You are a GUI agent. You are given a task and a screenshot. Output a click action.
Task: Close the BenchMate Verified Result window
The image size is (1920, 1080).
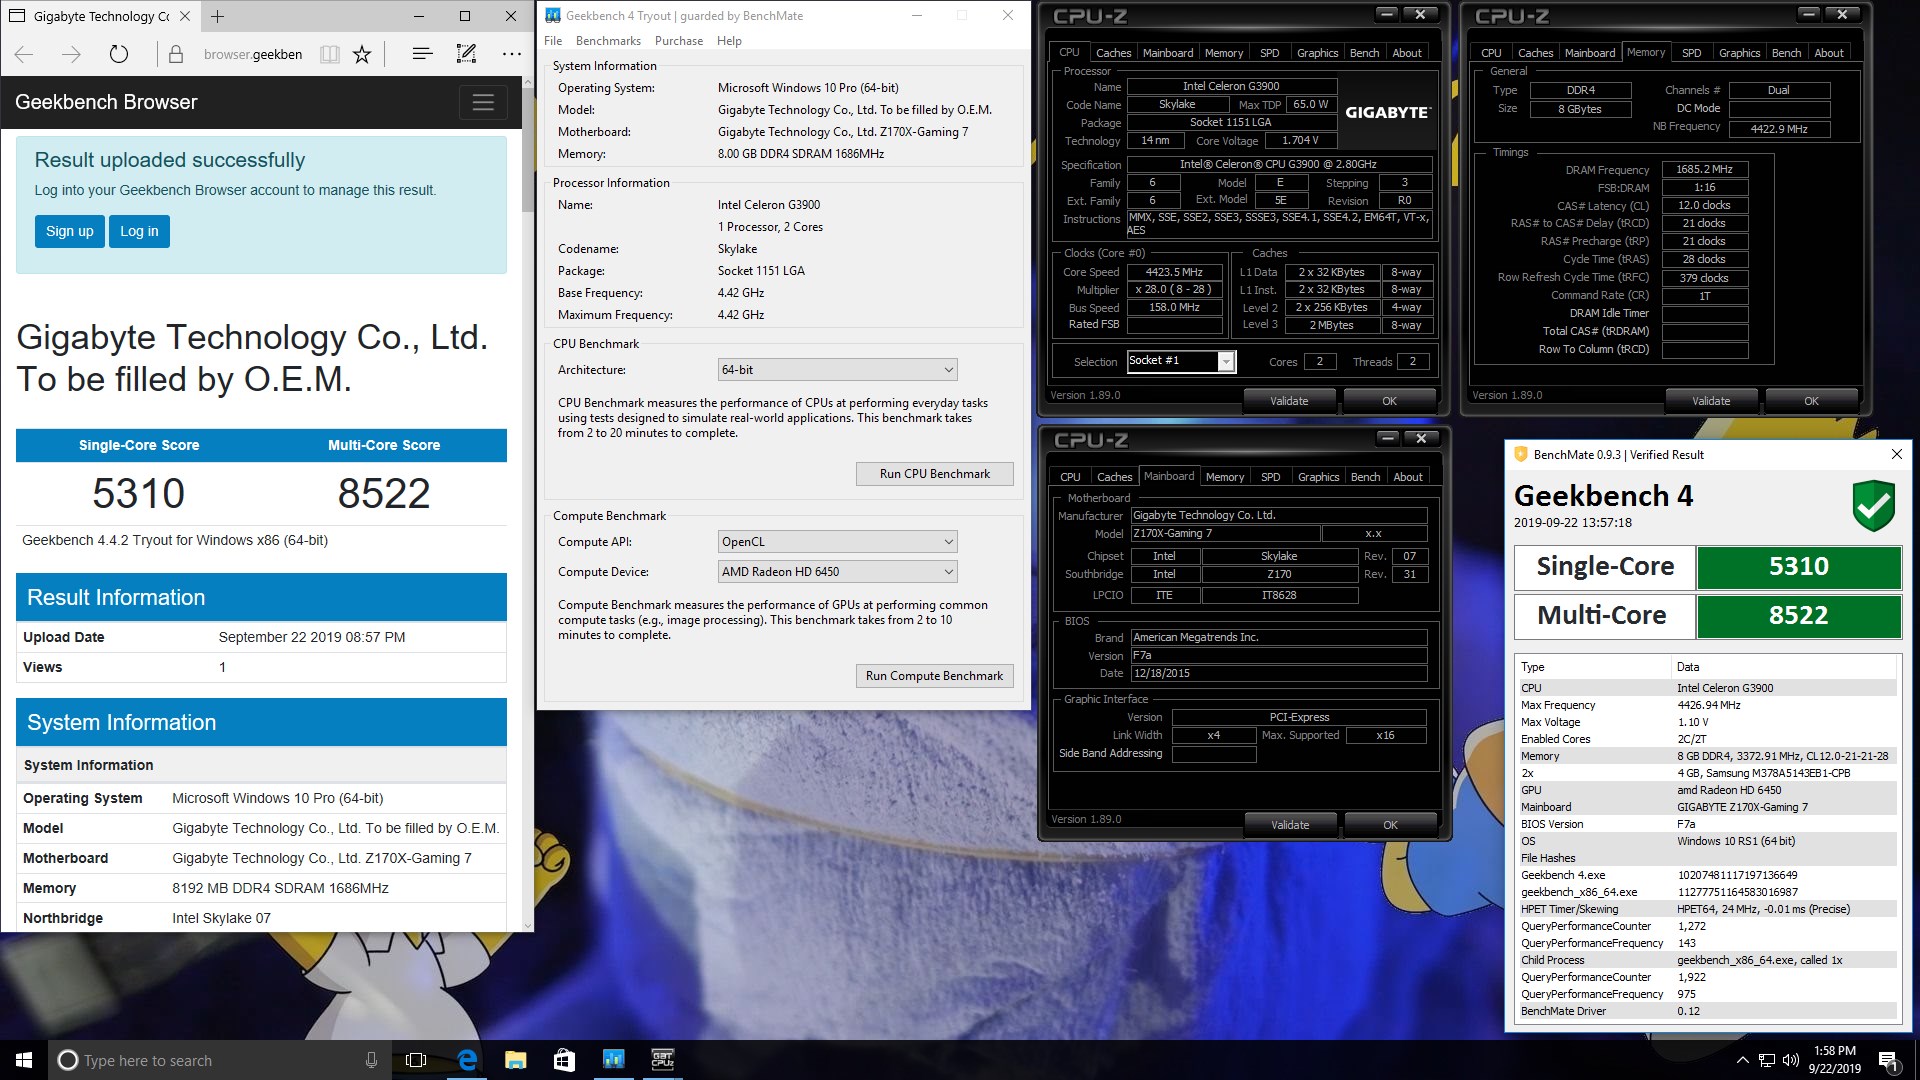tap(1896, 454)
